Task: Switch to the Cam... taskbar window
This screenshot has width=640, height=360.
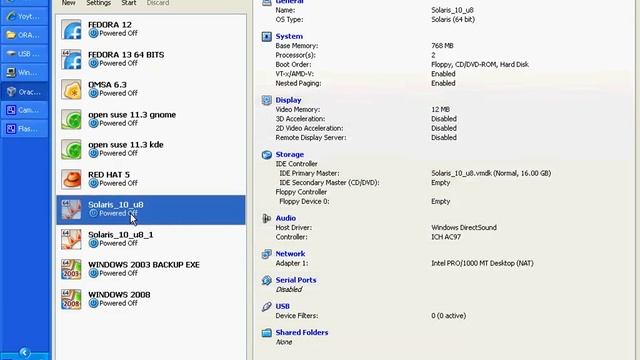Action: [24, 110]
